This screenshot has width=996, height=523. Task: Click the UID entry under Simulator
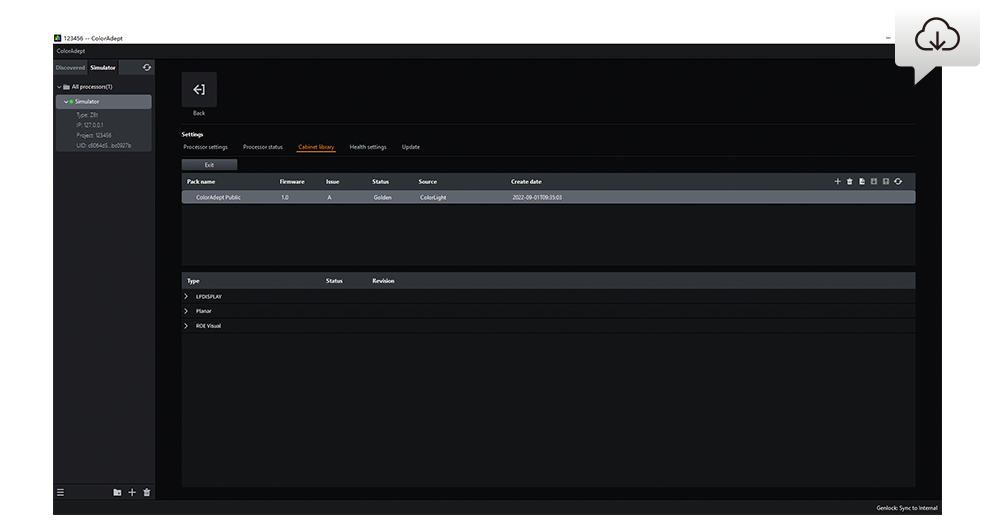(104, 146)
